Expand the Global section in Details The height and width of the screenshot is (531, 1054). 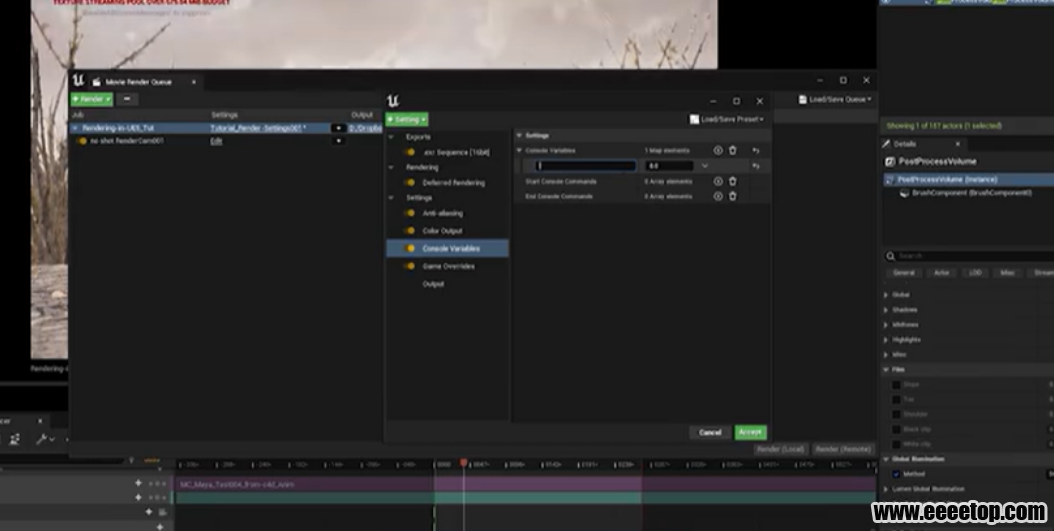click(x=886, y=295)
